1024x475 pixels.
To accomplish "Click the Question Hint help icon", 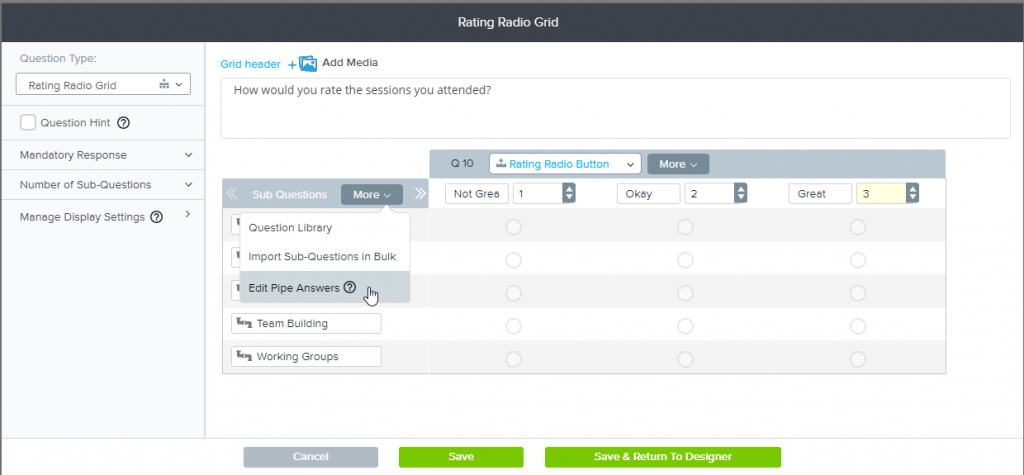I will tap(124, 123).
